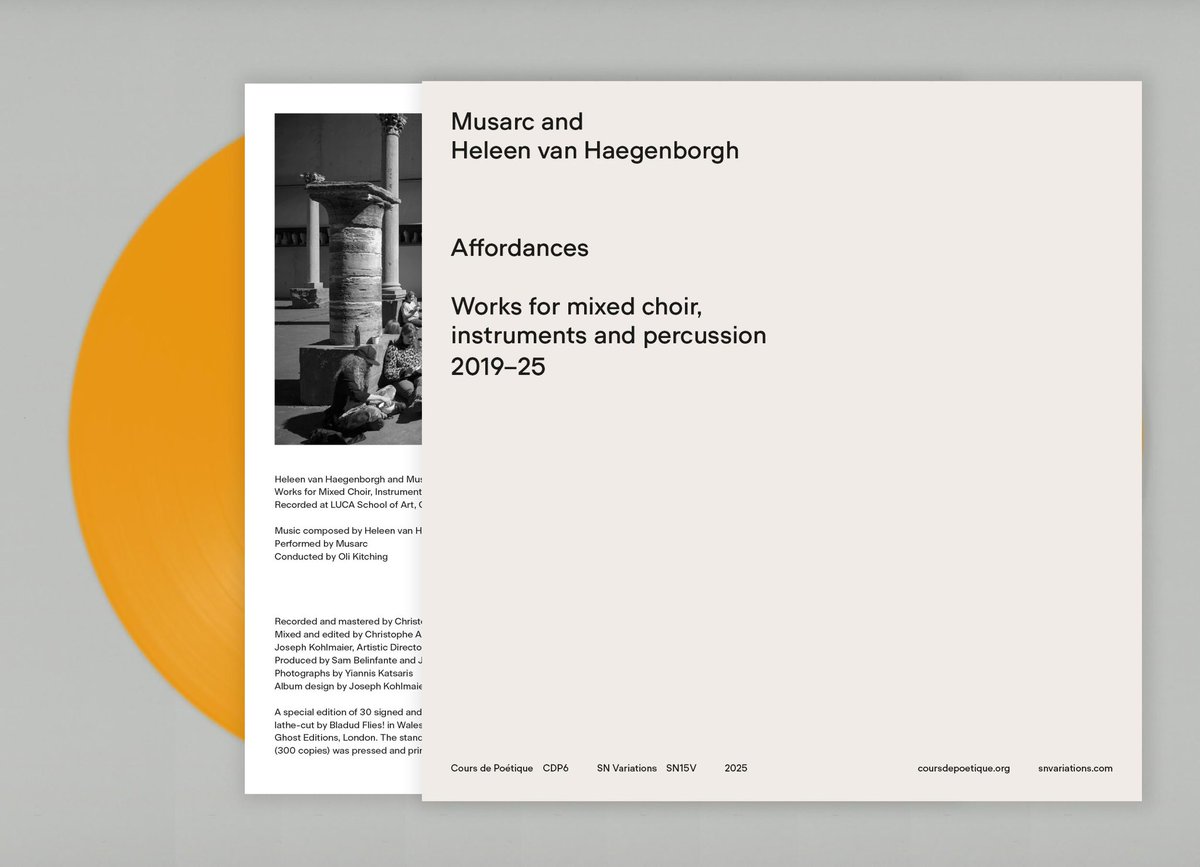Click catalogue number 'SN15V'

(681, 768)
